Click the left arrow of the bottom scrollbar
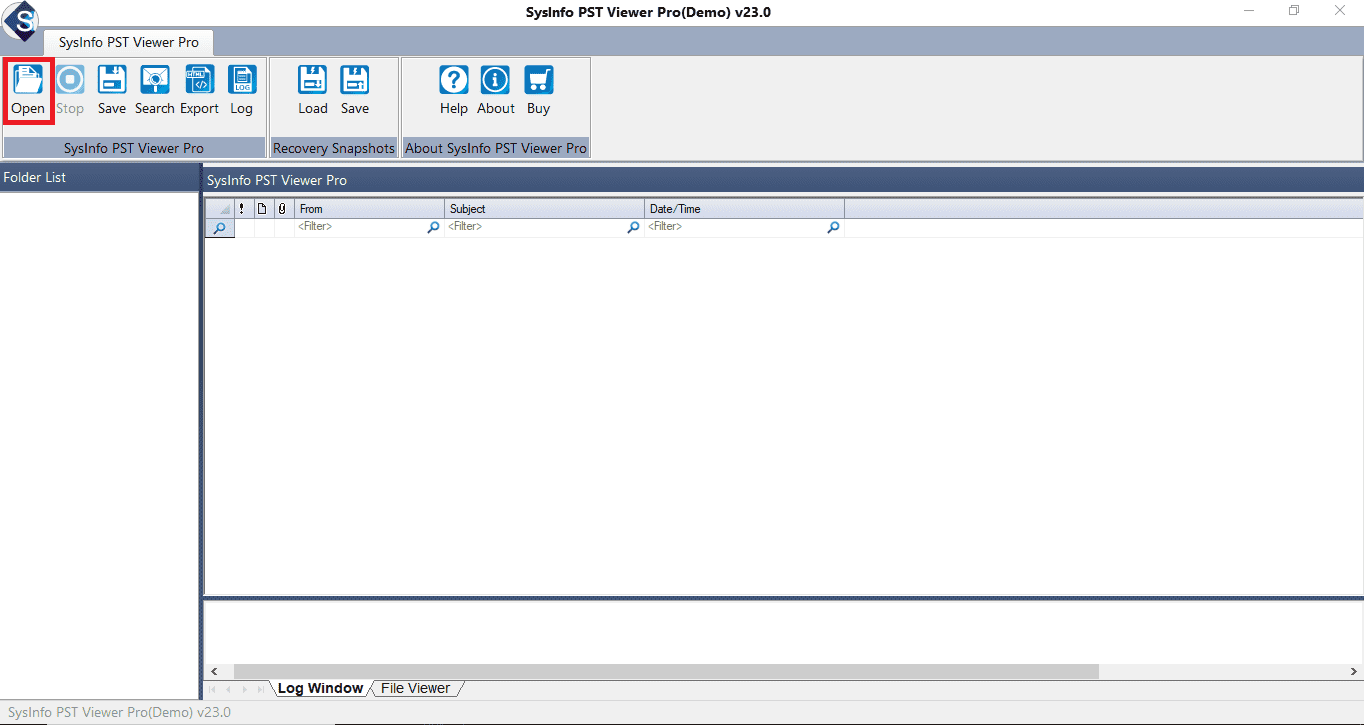This screenshot has height=725, width=1364. (x=214, y=671)
